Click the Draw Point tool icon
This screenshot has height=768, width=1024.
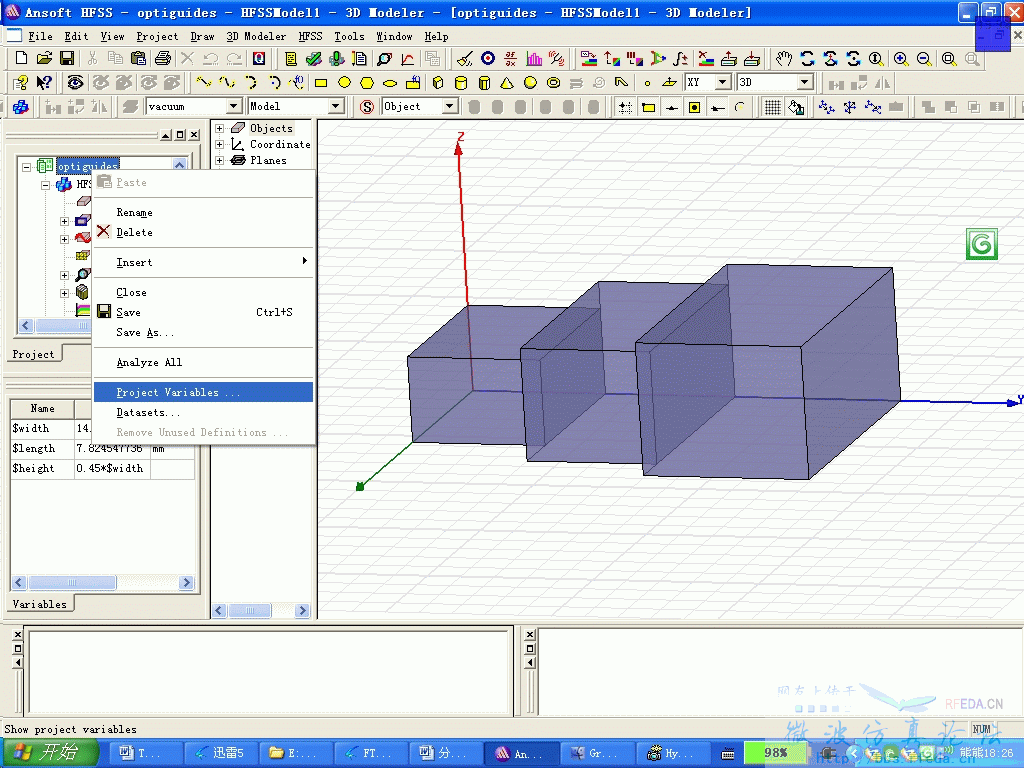pos(647,83)
